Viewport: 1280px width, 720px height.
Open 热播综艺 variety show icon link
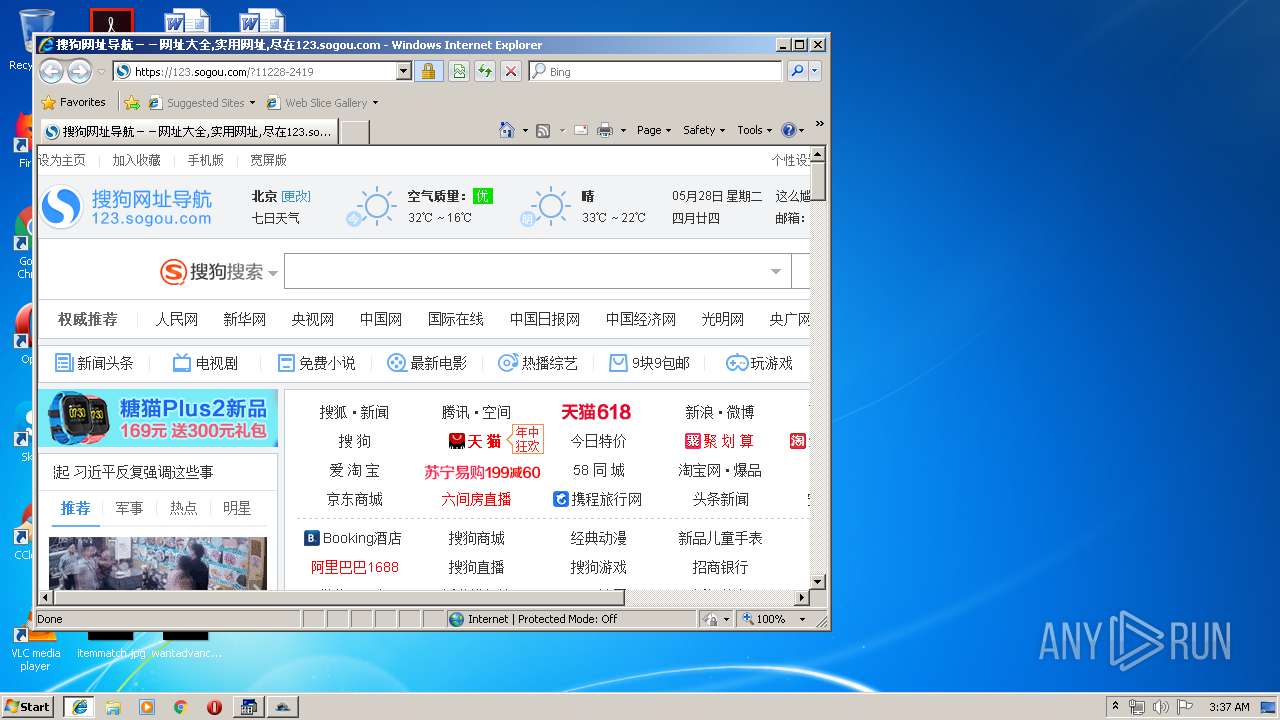538,363
